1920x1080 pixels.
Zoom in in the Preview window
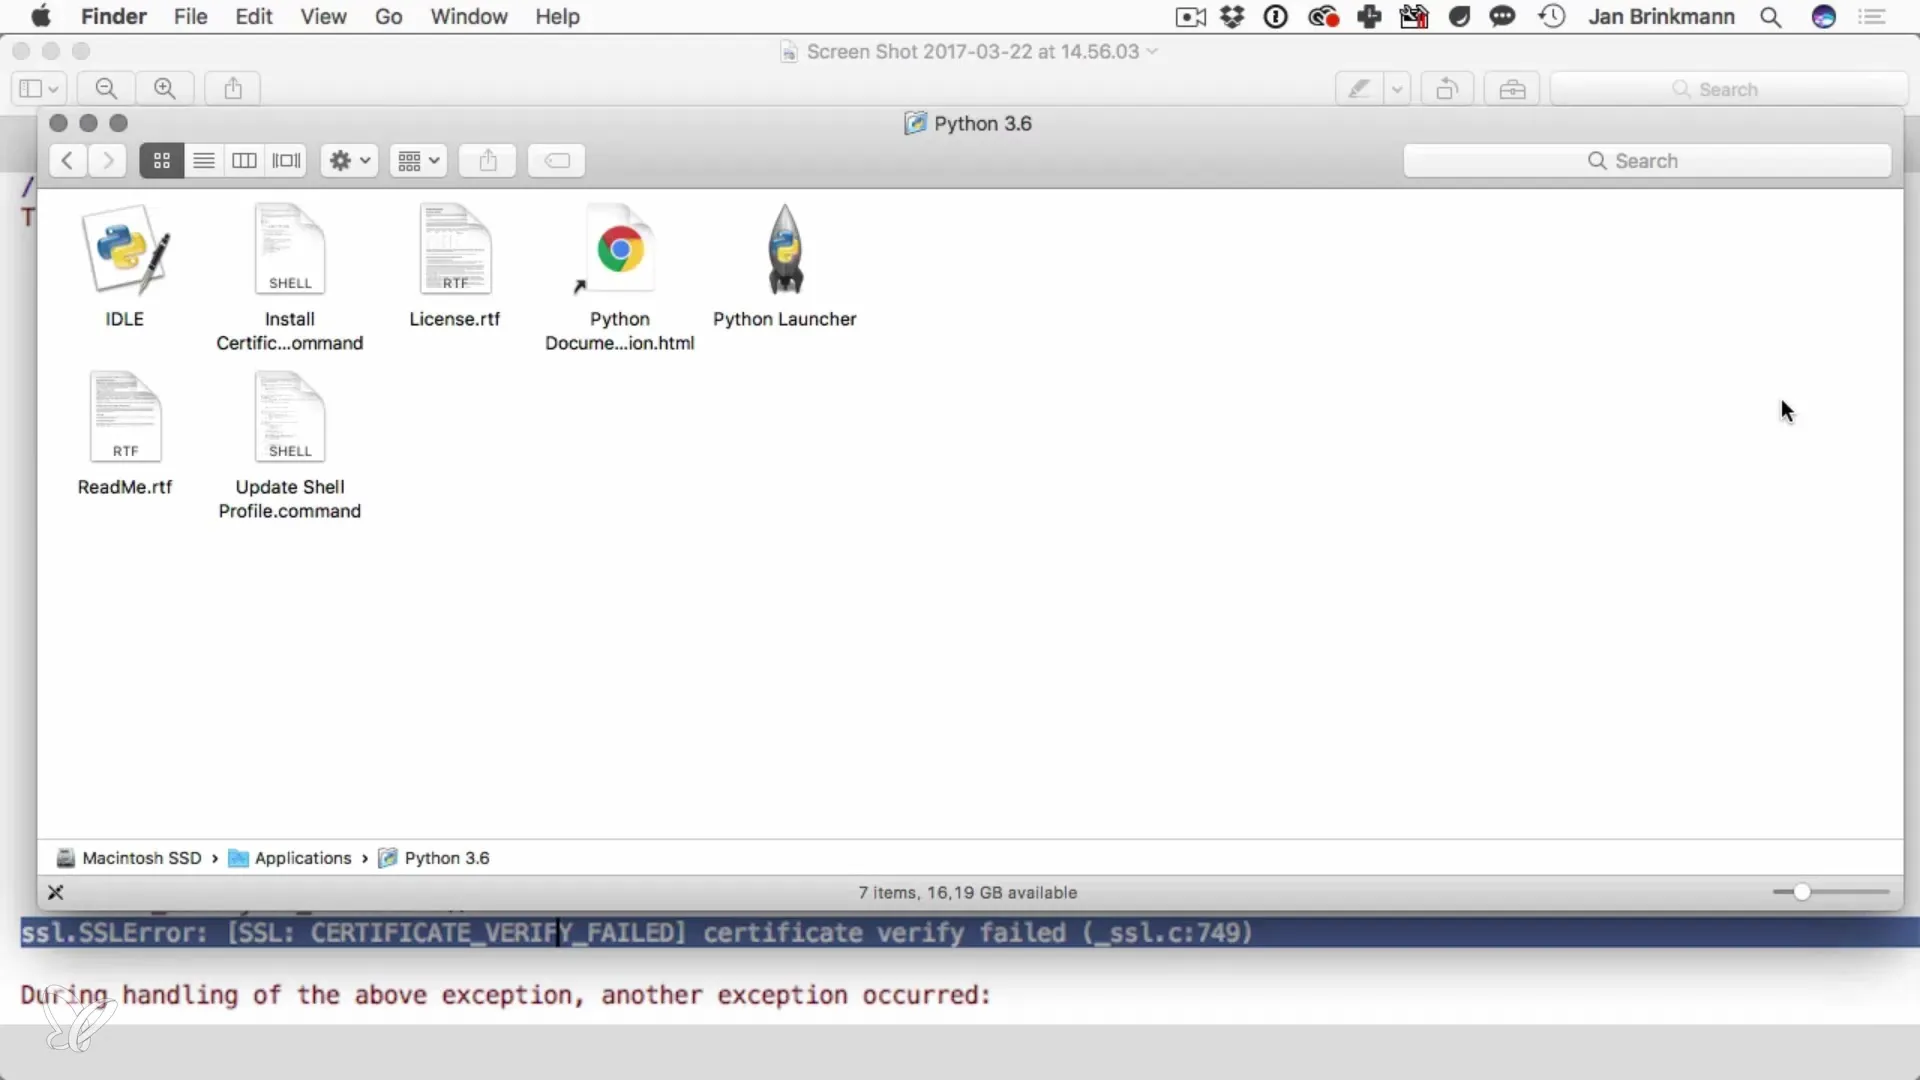(x=165, y=89)
